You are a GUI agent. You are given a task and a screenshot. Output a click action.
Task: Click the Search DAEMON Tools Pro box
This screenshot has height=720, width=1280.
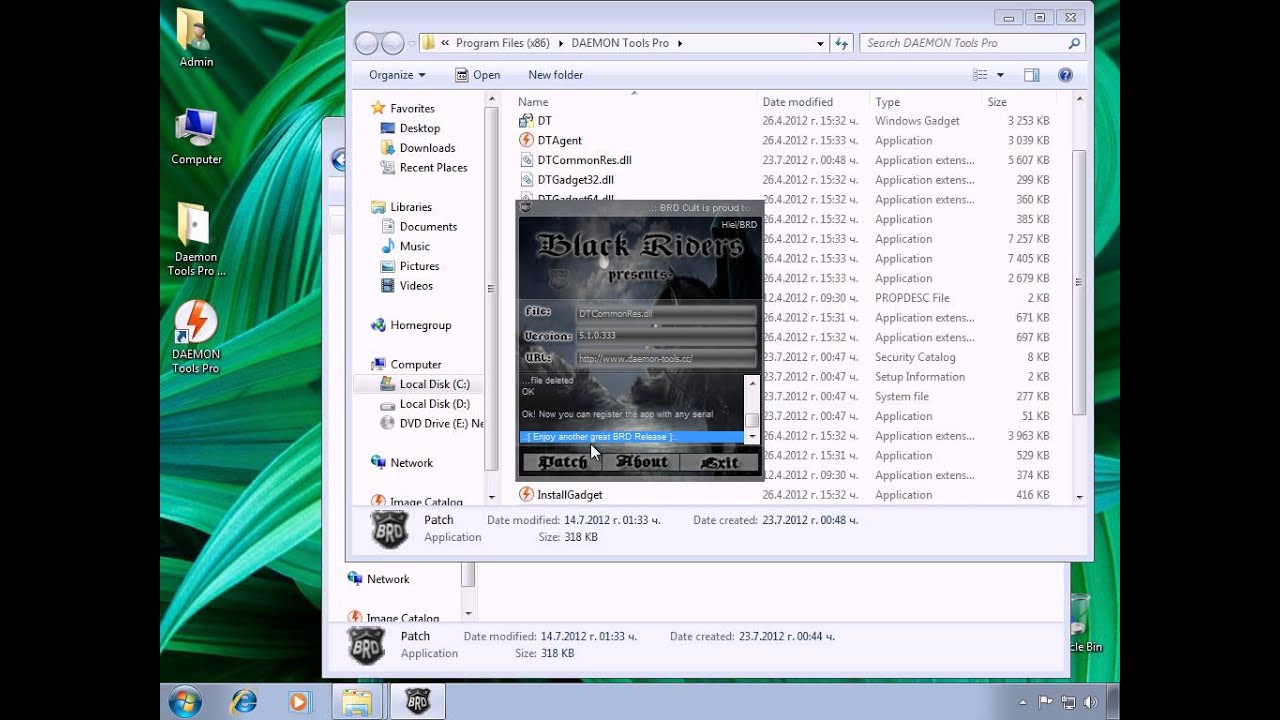pos(972,43)
